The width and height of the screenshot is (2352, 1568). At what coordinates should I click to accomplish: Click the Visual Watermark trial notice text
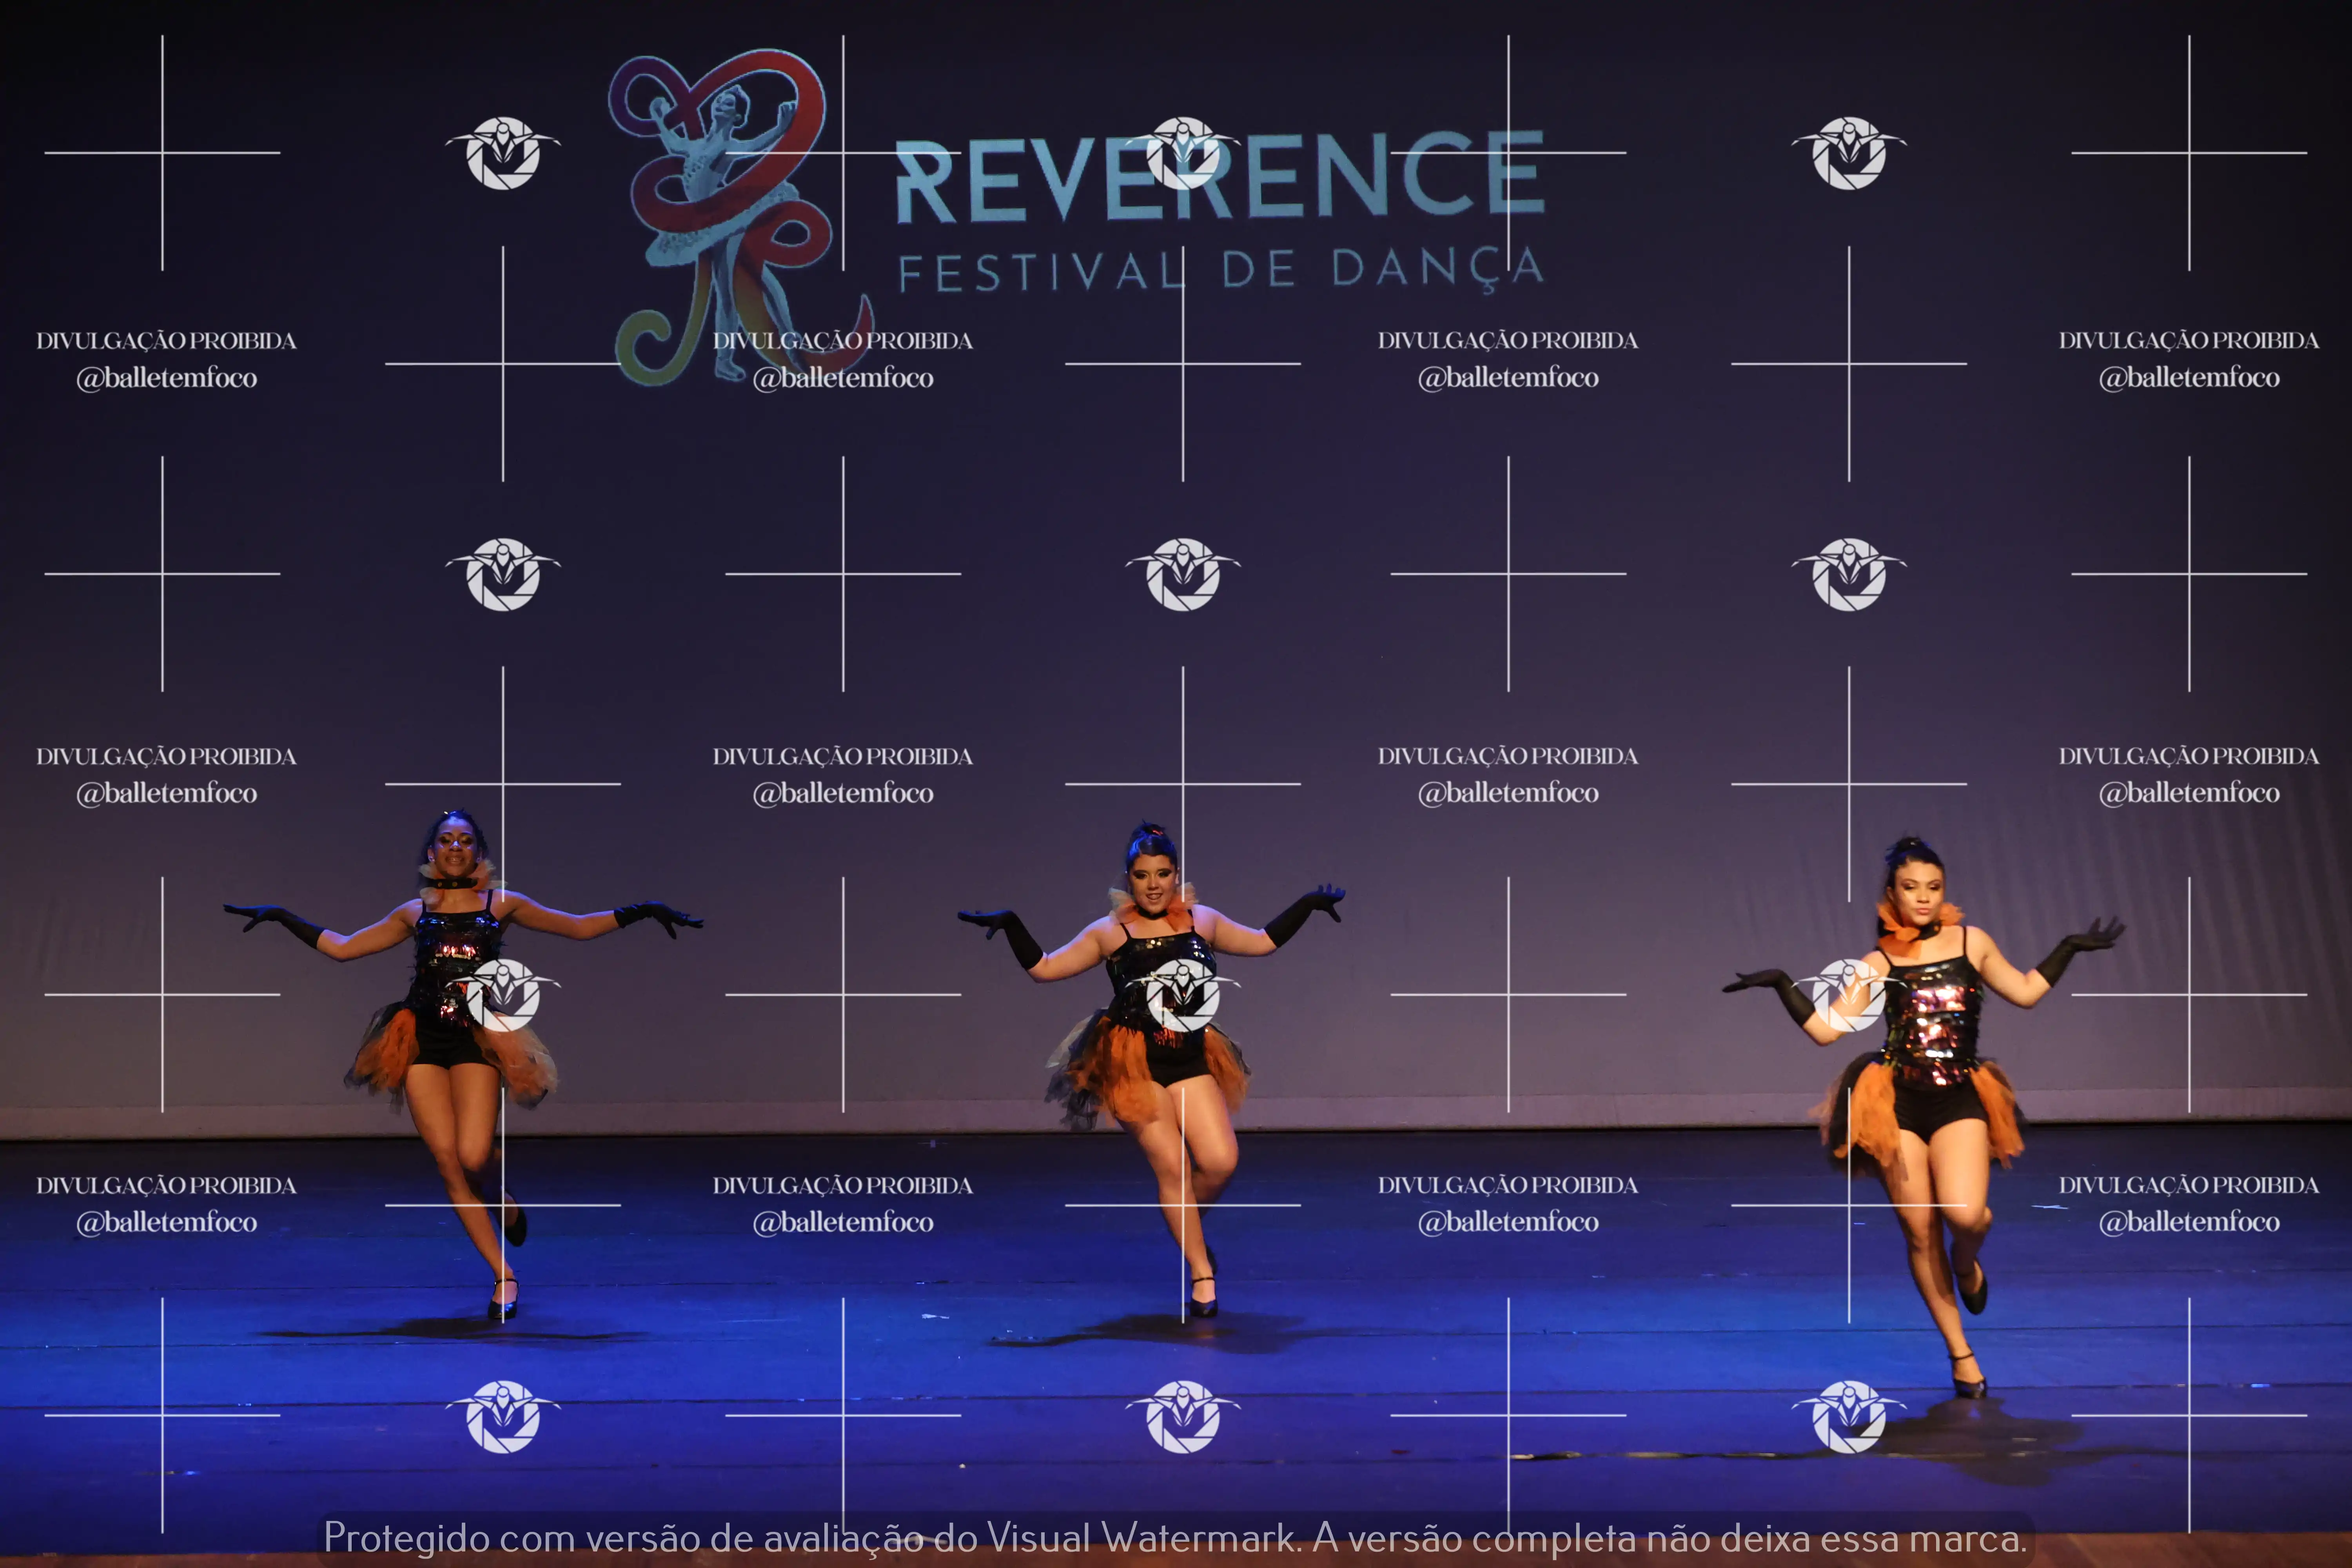[x=1175, y=1538]
